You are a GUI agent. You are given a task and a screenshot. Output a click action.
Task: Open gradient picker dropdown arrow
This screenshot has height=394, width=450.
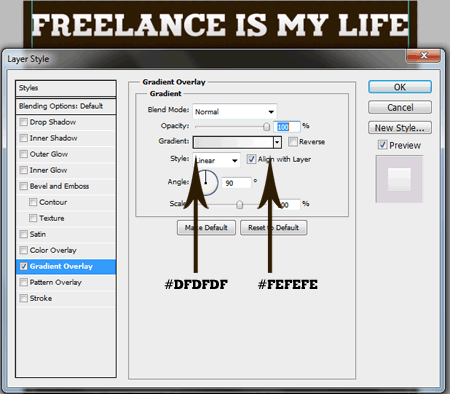coord(277,142)
